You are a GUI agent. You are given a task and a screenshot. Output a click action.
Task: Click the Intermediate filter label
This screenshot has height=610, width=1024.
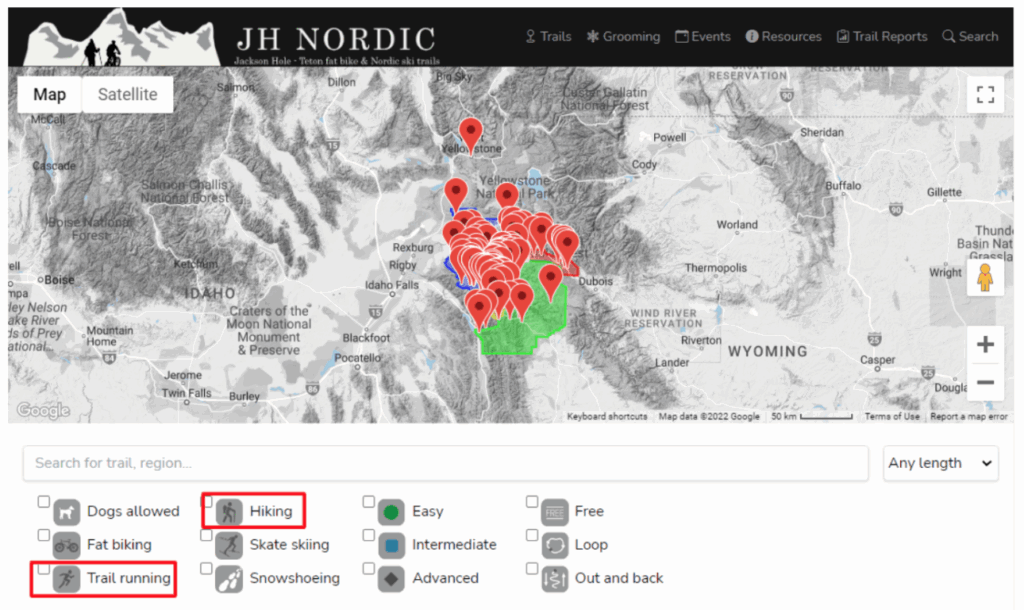click(x=454, y=545)
